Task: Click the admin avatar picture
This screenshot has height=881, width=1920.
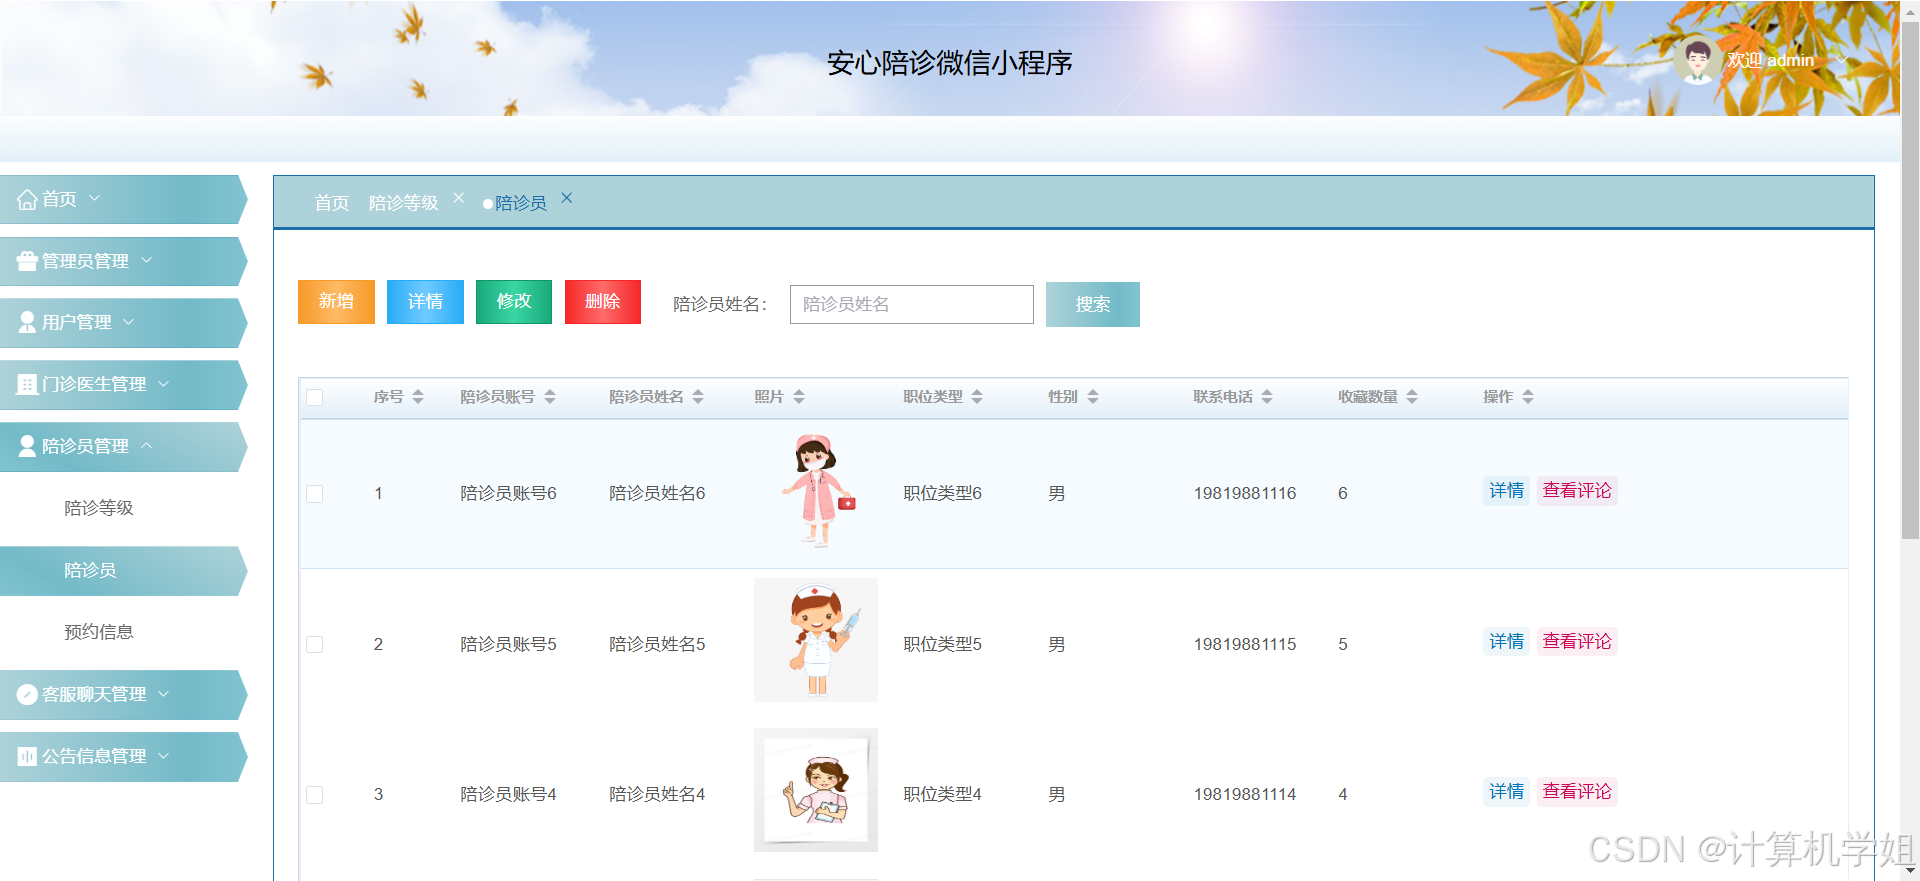Action: [x=1697, y=61]
